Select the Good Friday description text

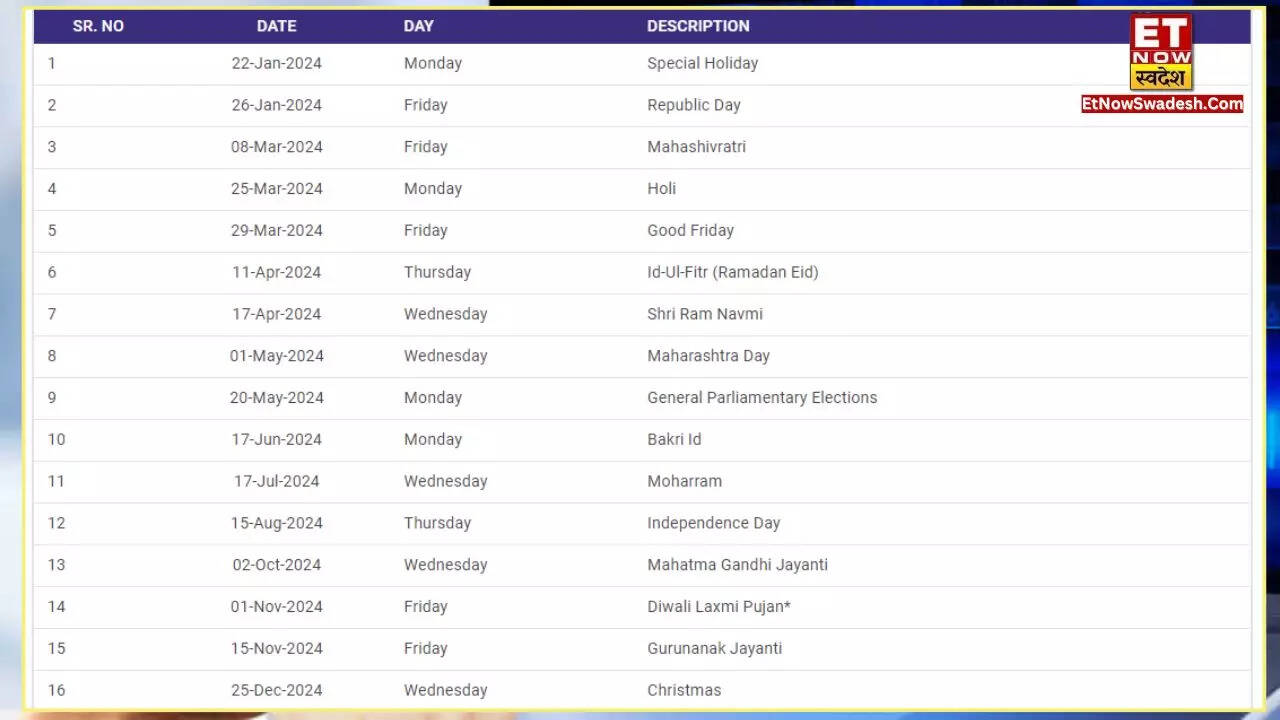(x=691, y=230)
